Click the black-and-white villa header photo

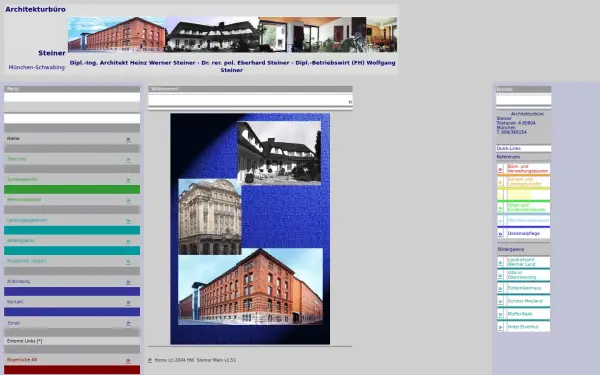click(x=212, y=34)
